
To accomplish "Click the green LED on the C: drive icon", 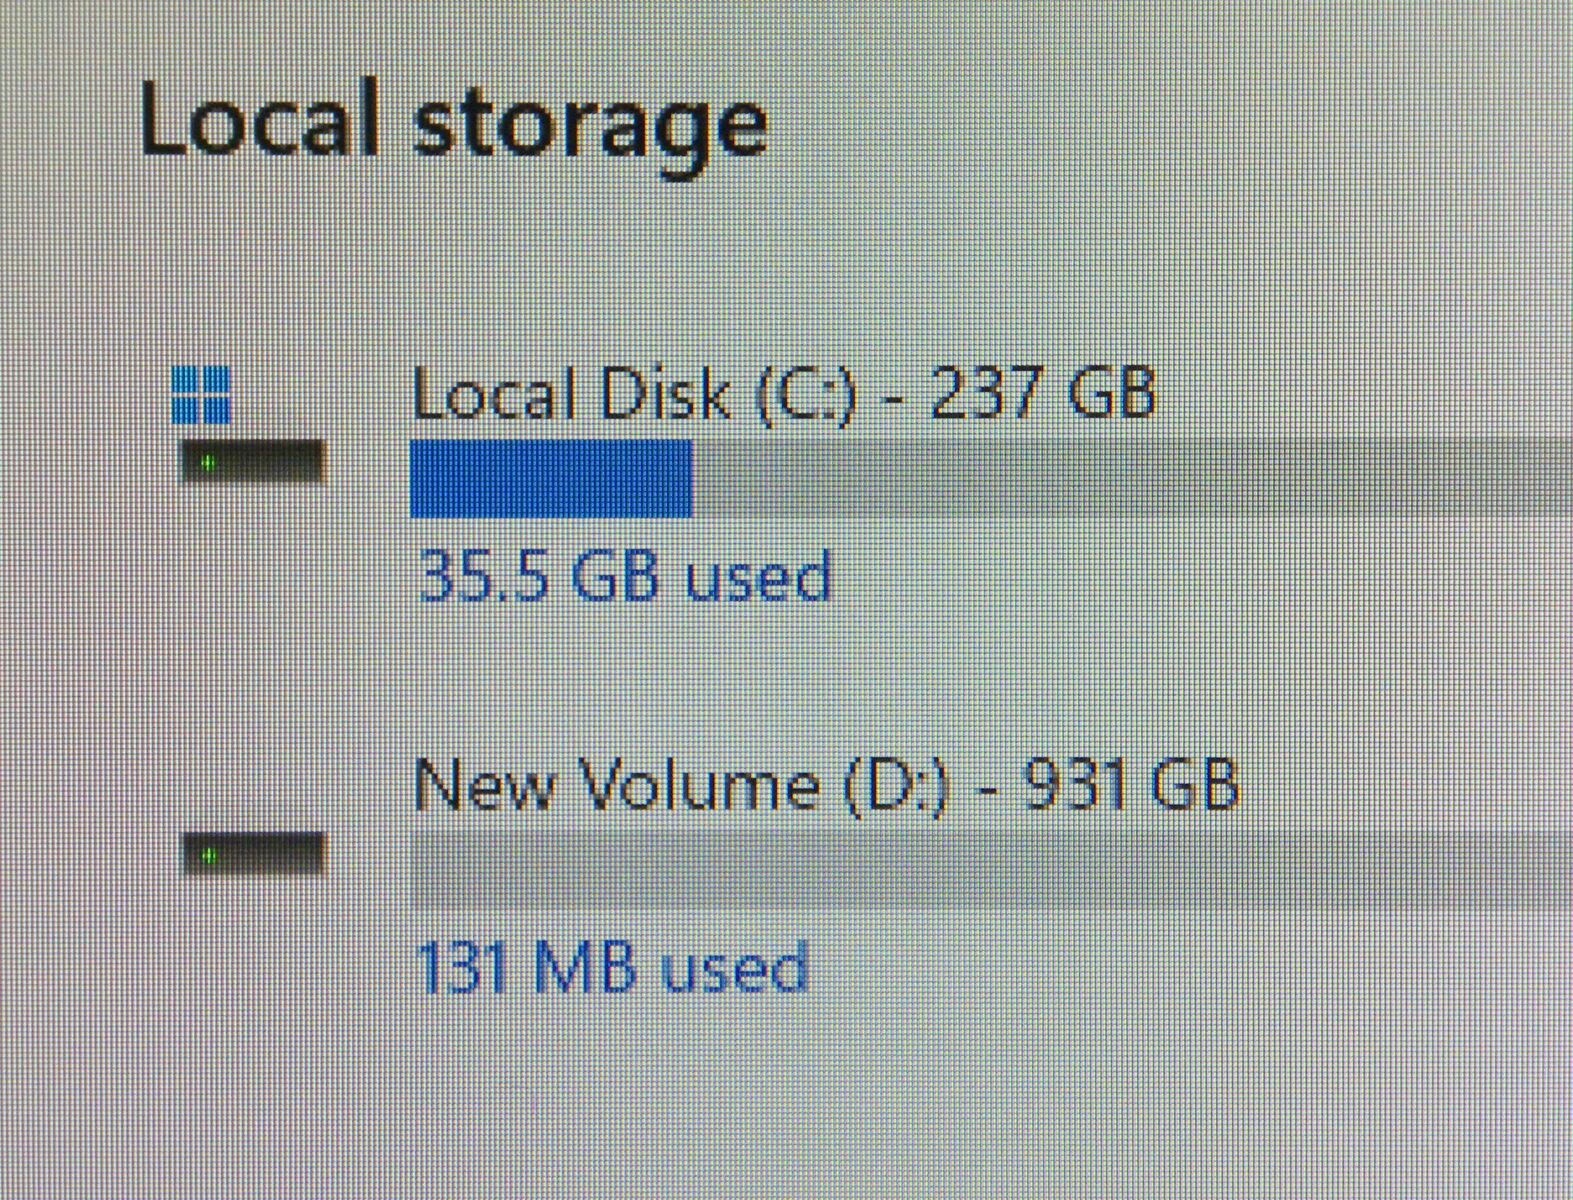I will (x=208, y=463).
